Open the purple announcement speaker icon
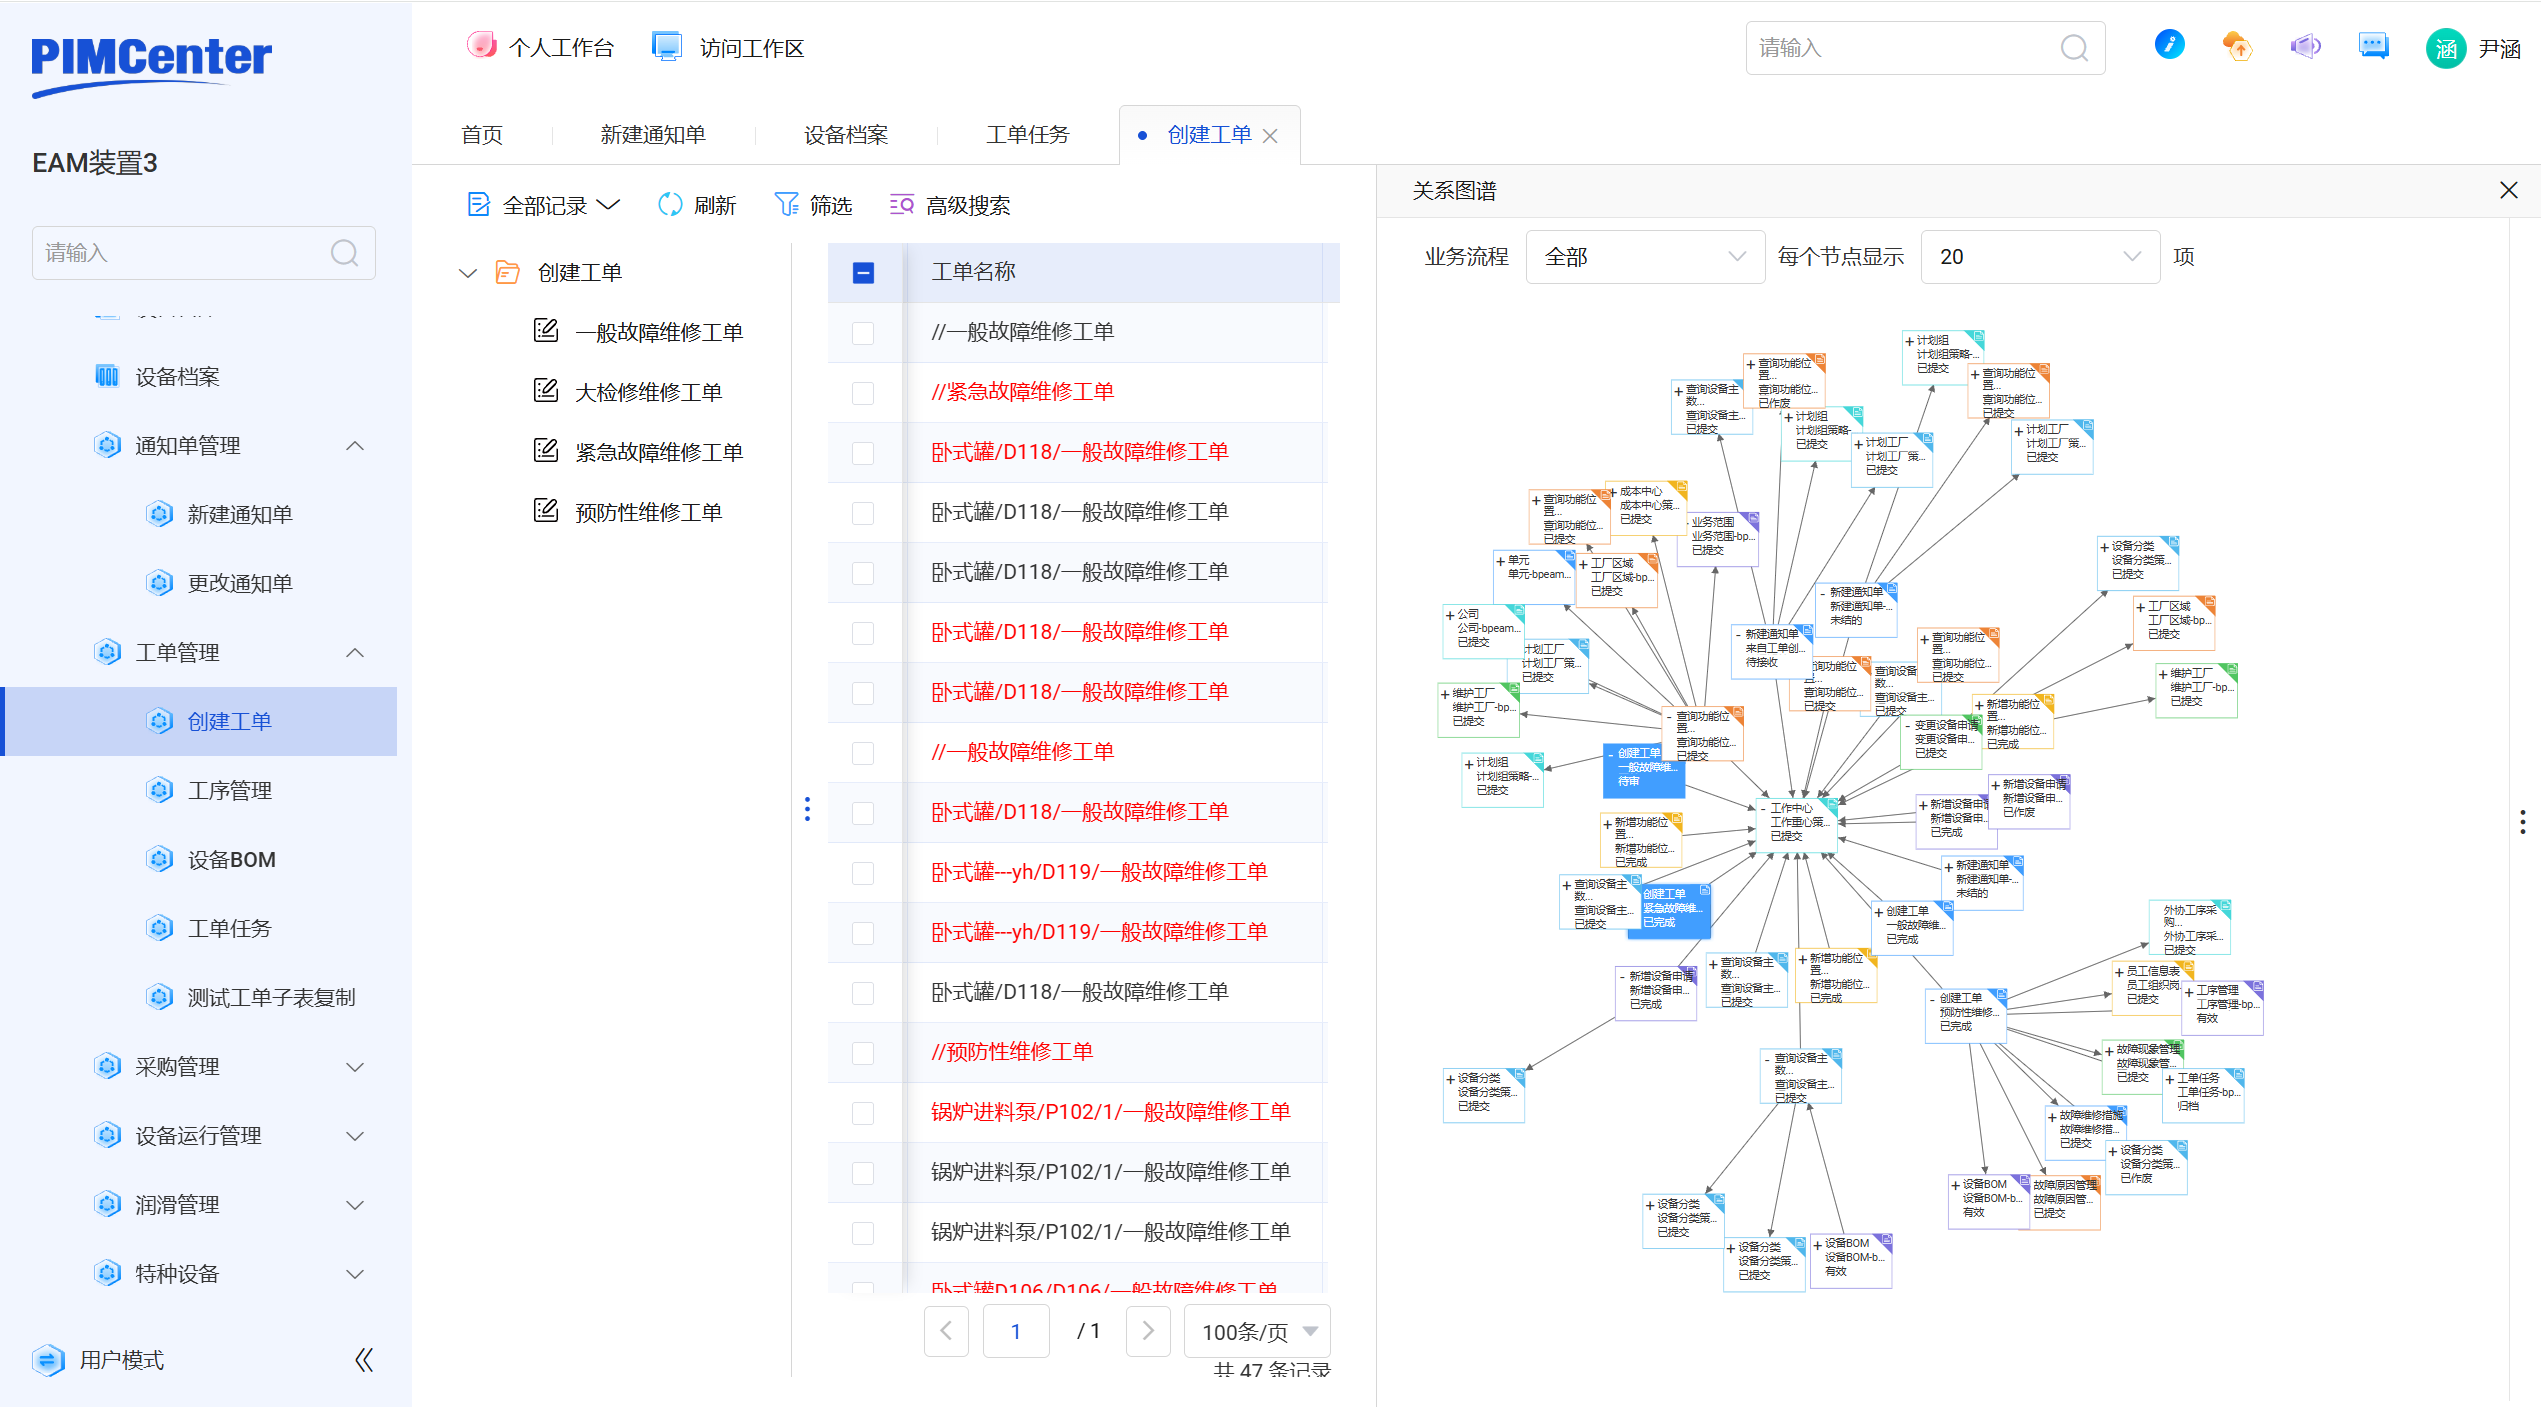 tap(2305, 46)
